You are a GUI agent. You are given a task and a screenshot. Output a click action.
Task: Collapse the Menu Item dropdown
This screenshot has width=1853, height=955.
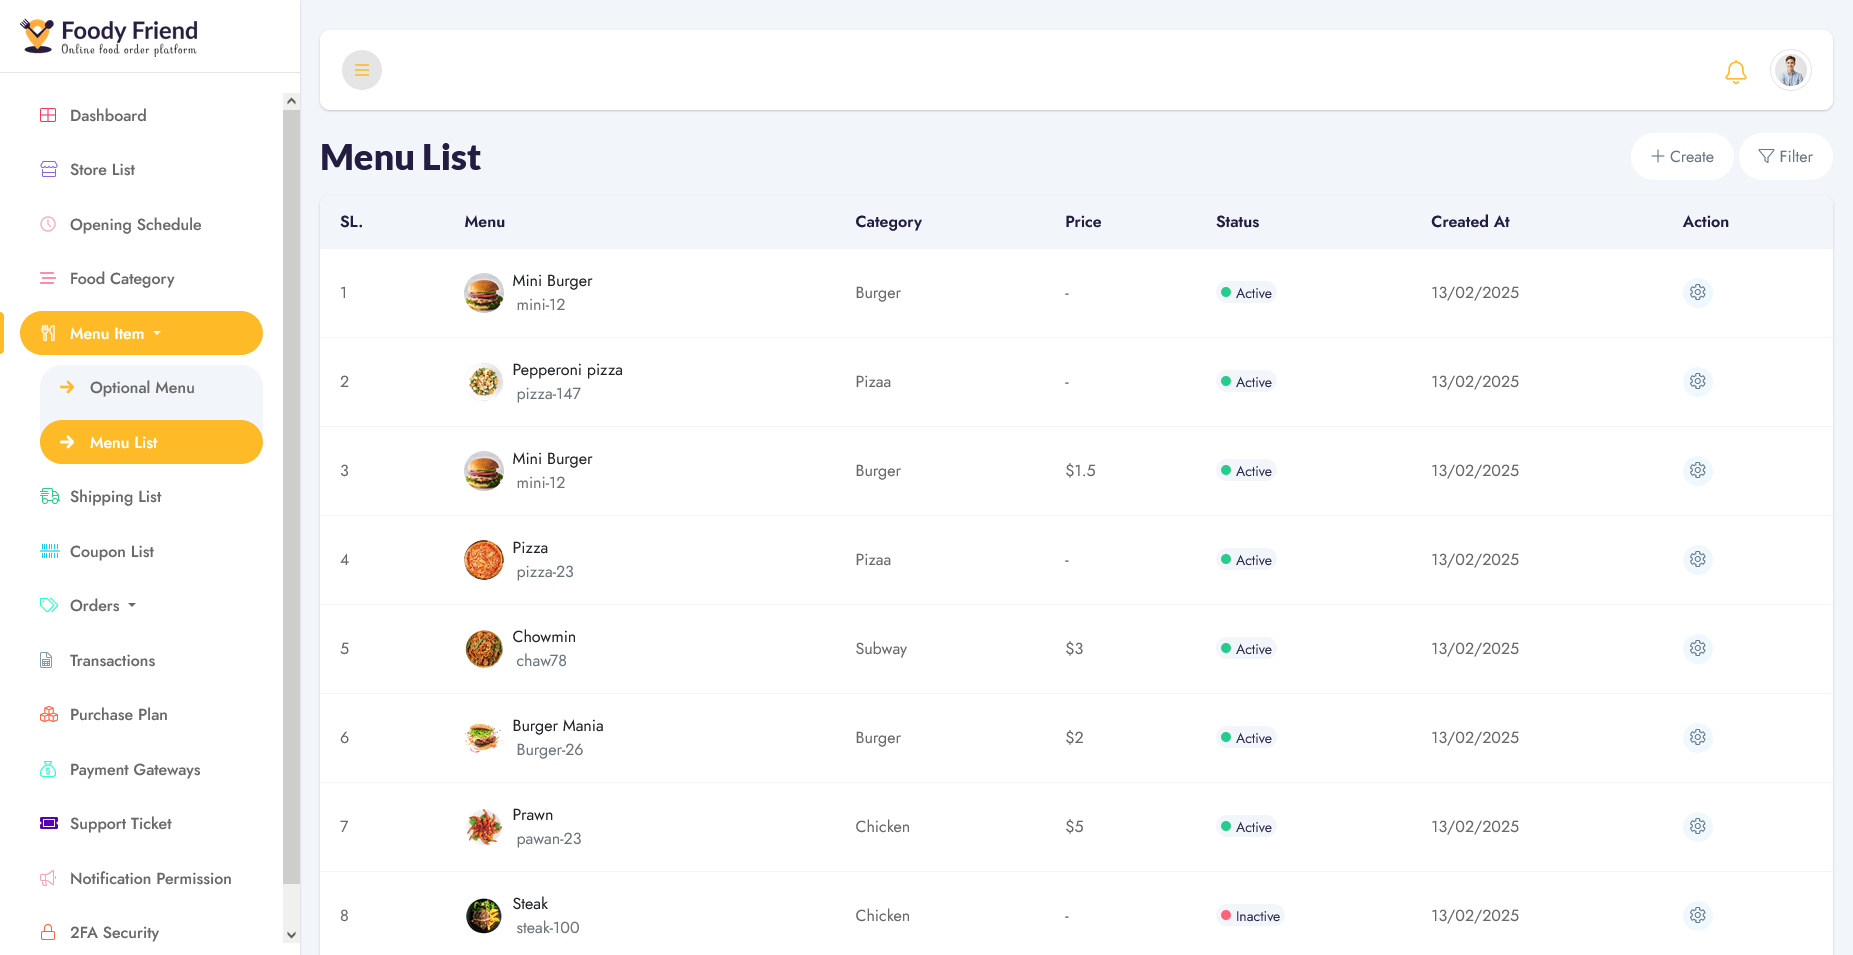[141, 333]
